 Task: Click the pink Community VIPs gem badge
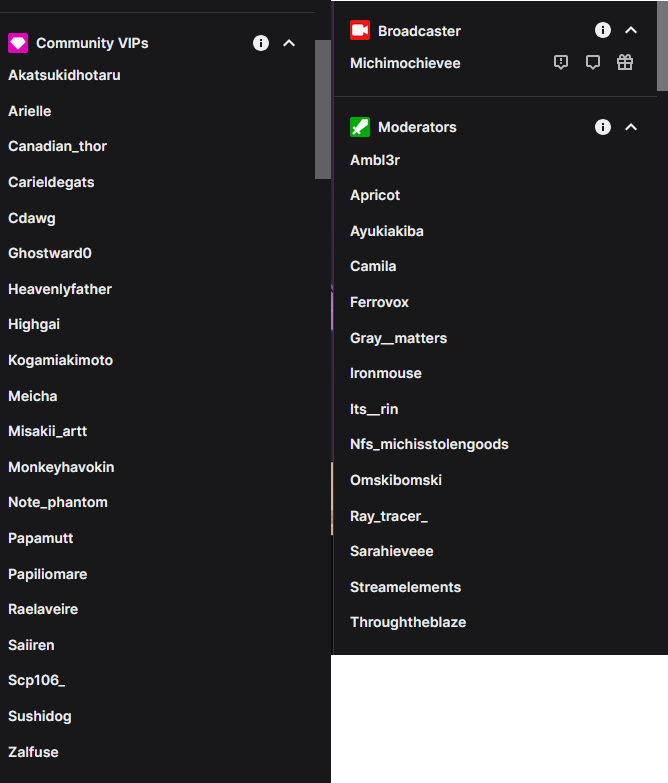[x=18, y=43]
